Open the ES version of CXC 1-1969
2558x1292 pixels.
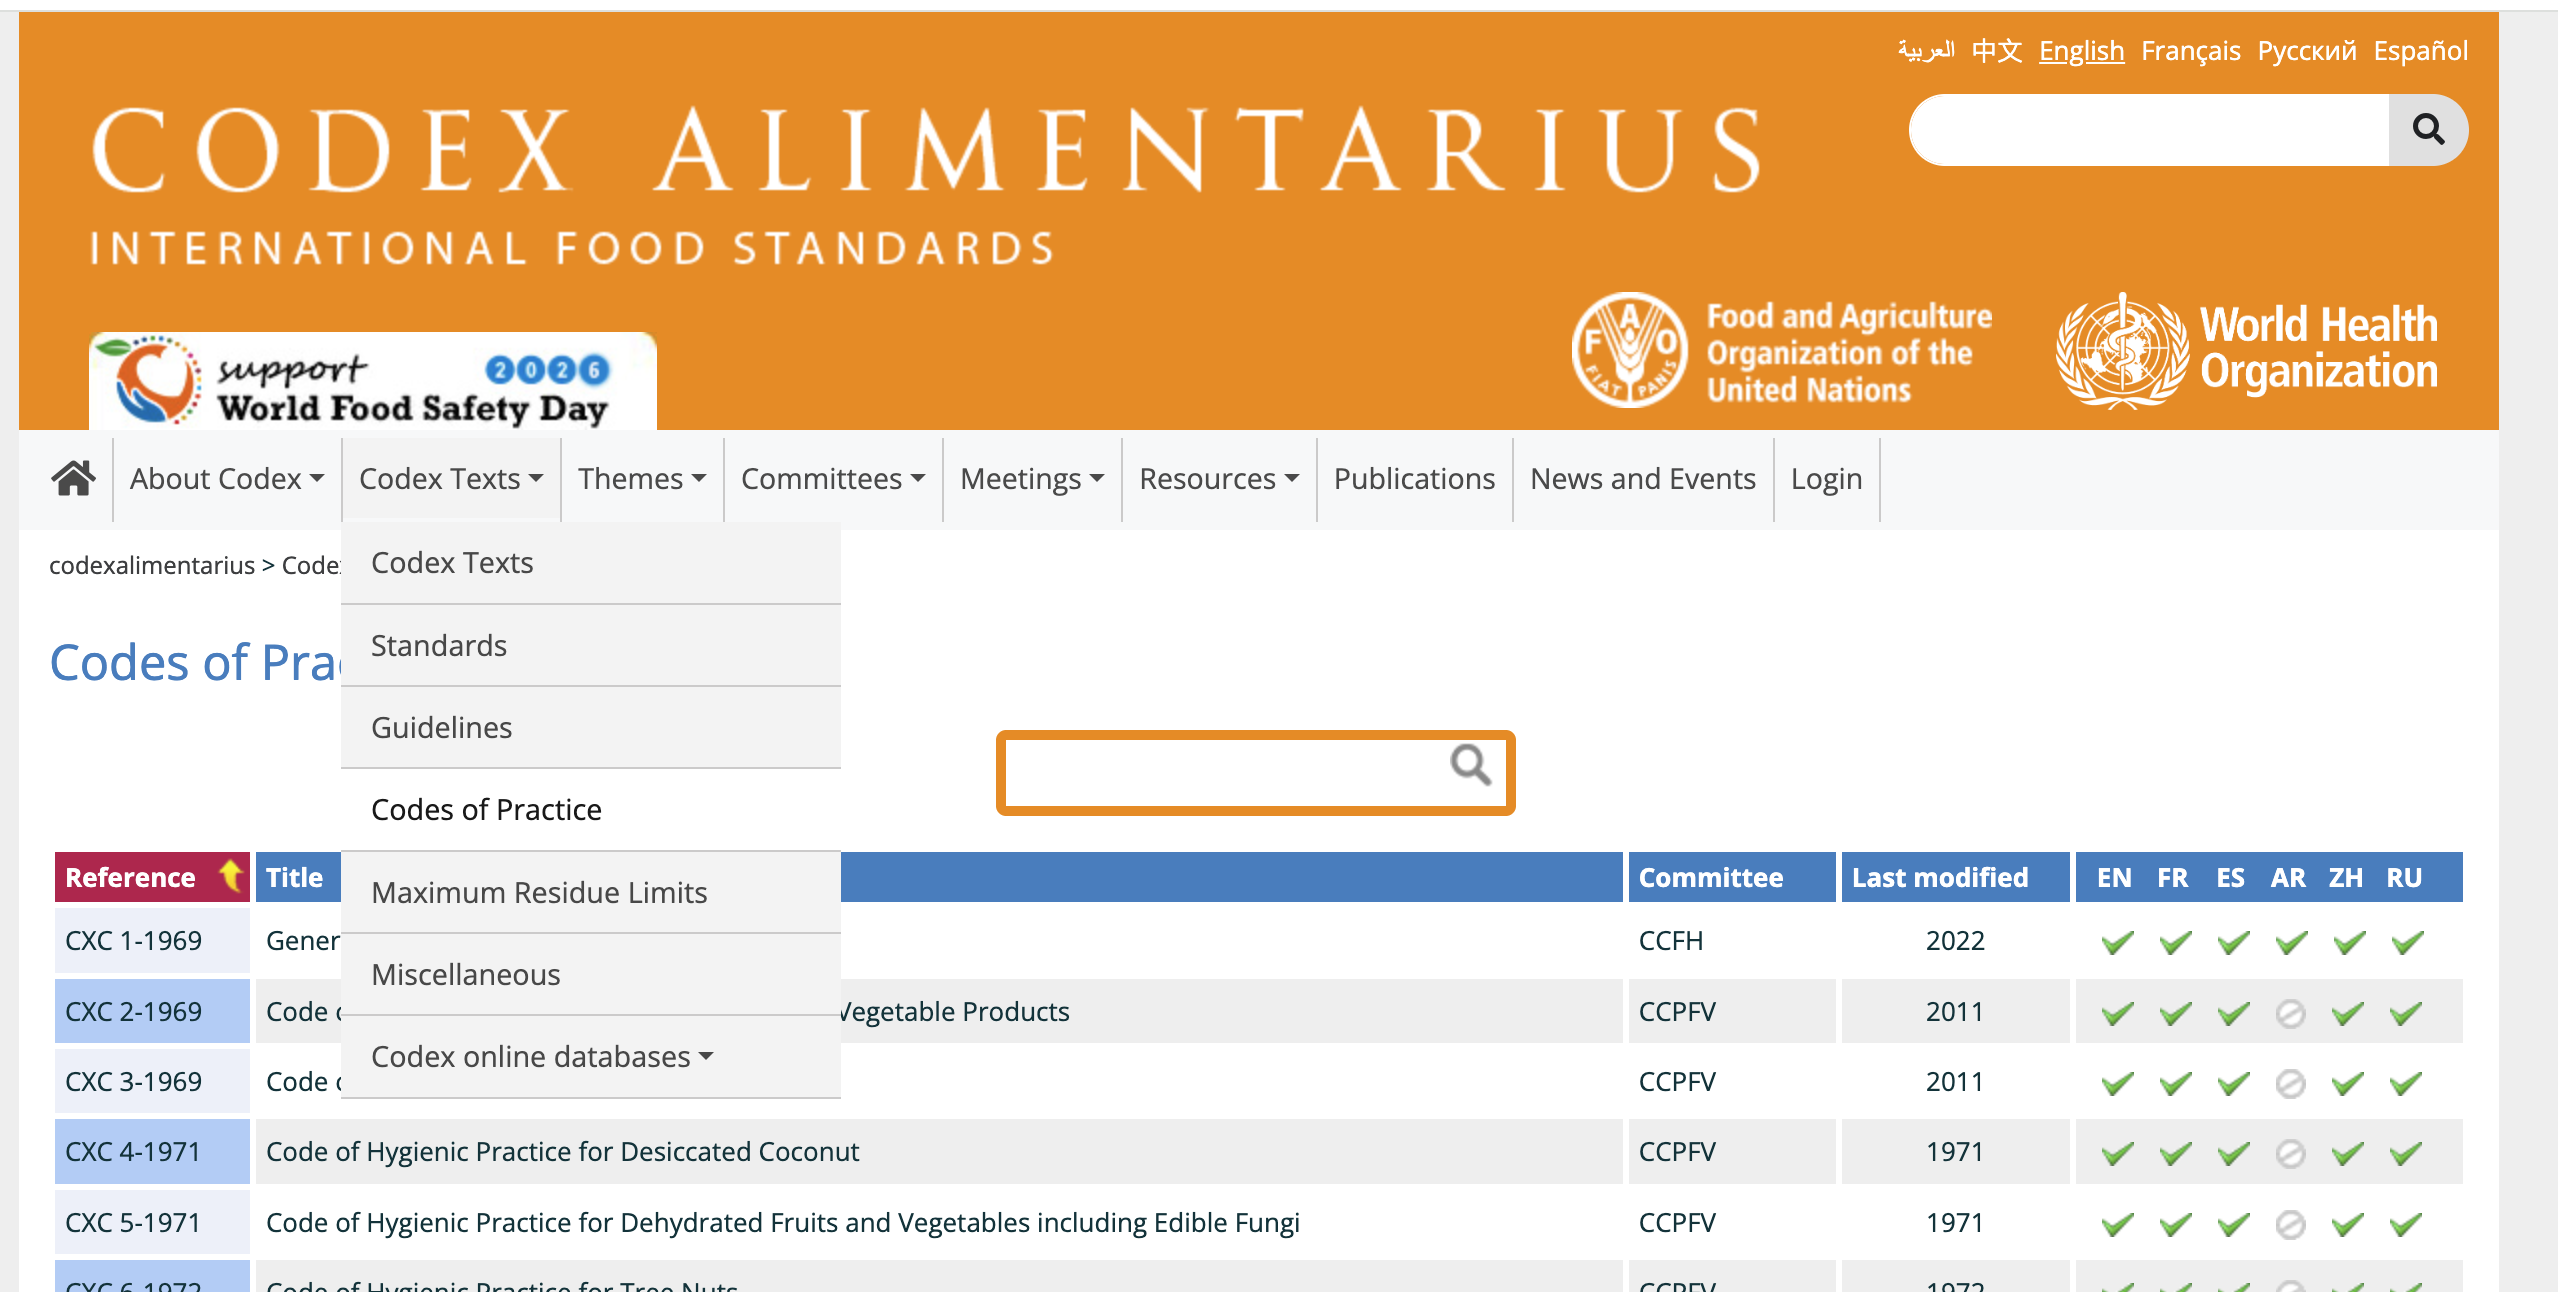point(2233,942)
